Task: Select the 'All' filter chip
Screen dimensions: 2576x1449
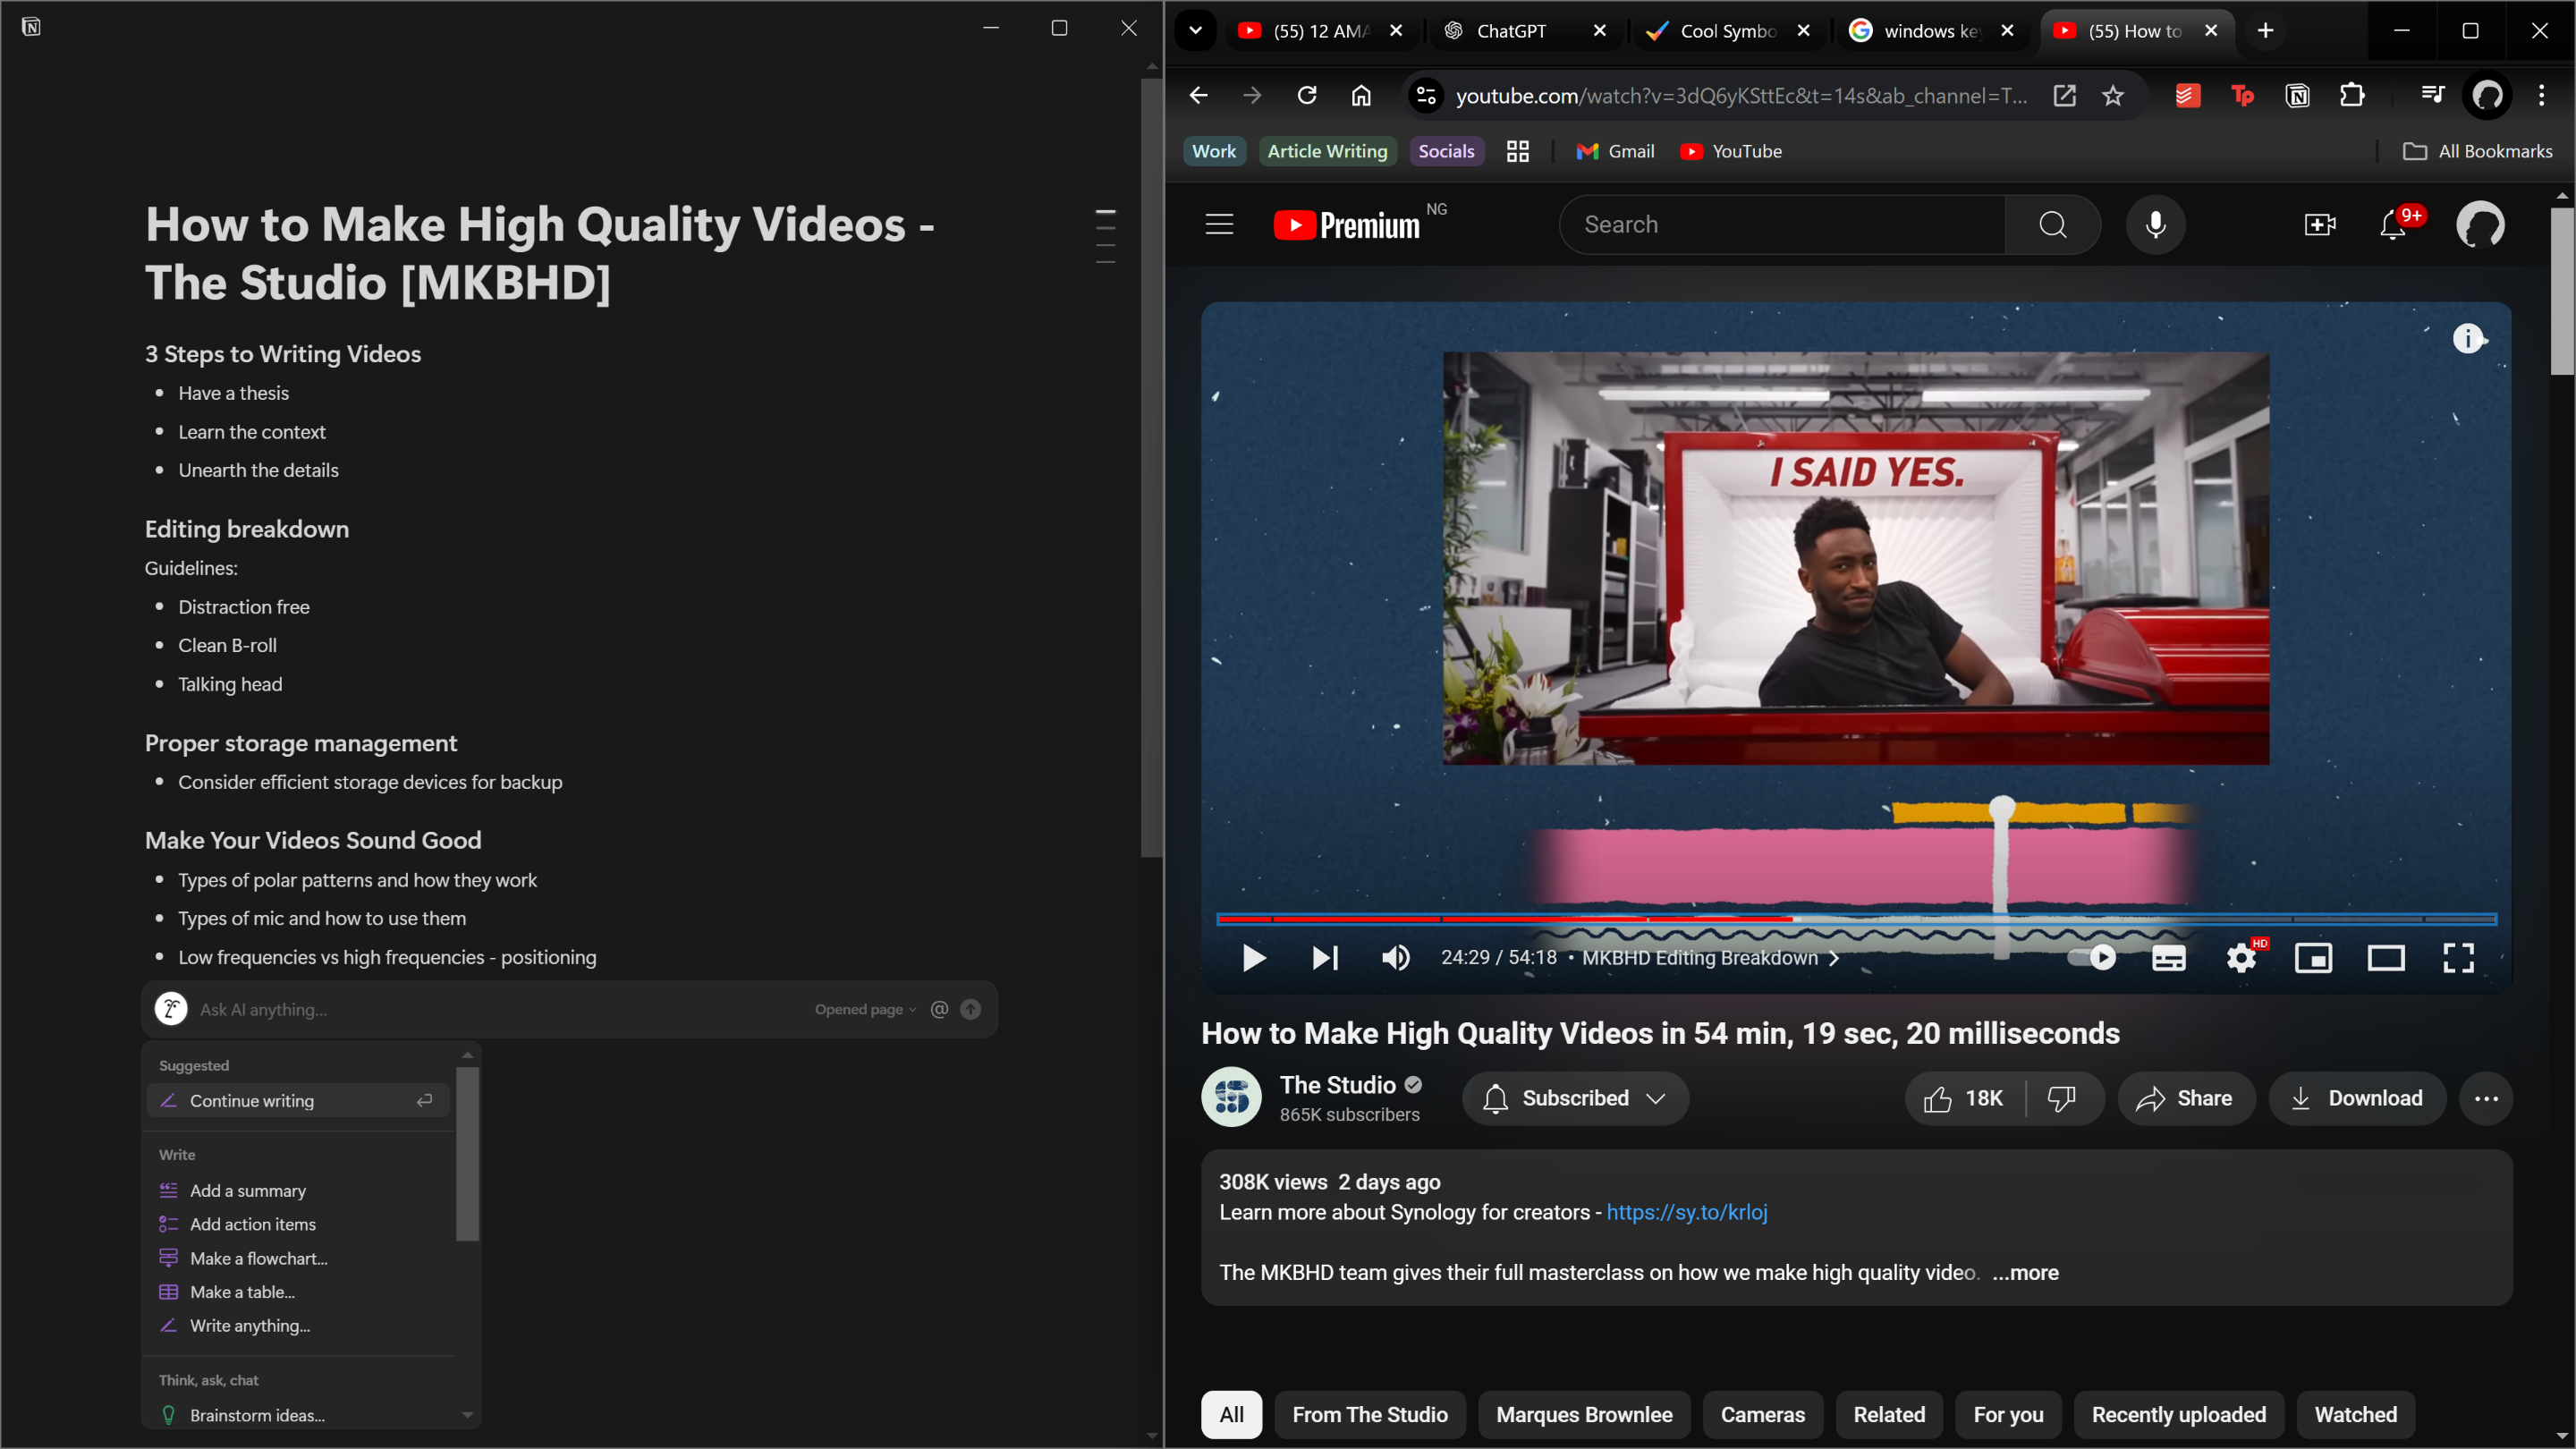Action: (1231, 1415)
